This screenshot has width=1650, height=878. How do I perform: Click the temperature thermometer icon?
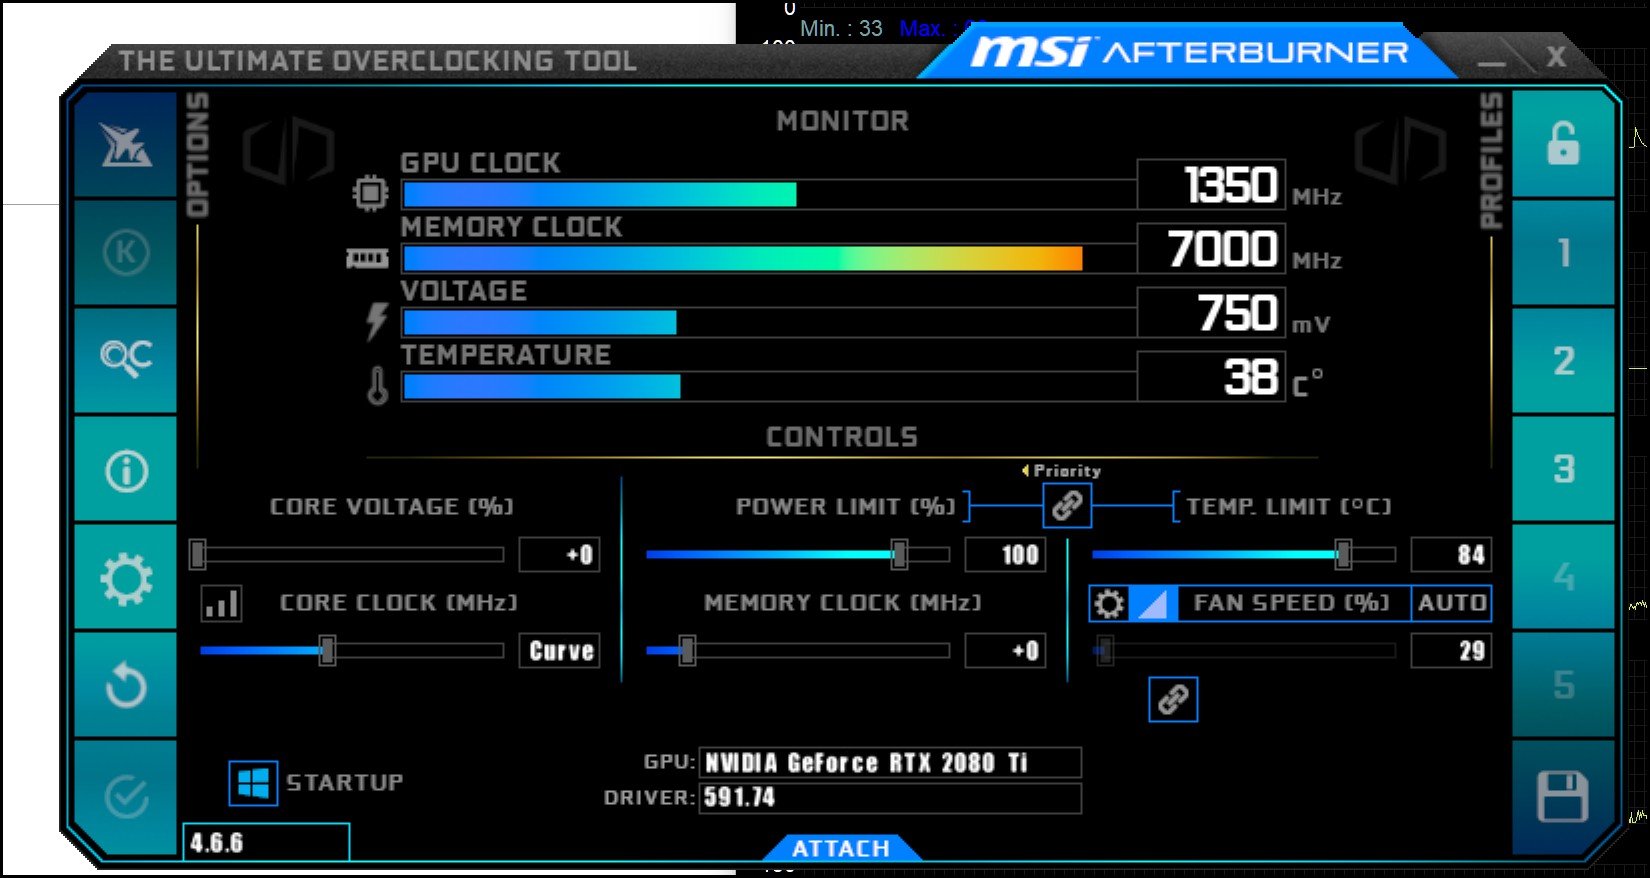click(377, 385)
